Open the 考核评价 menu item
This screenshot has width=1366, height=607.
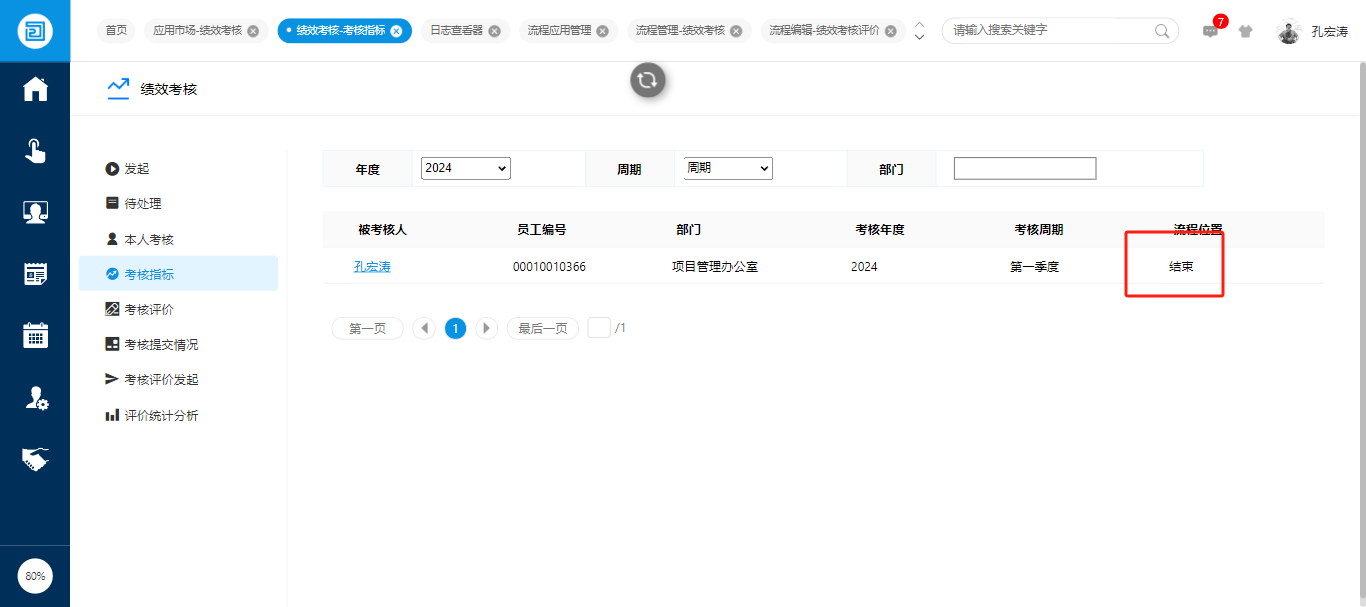click(178, 309)
